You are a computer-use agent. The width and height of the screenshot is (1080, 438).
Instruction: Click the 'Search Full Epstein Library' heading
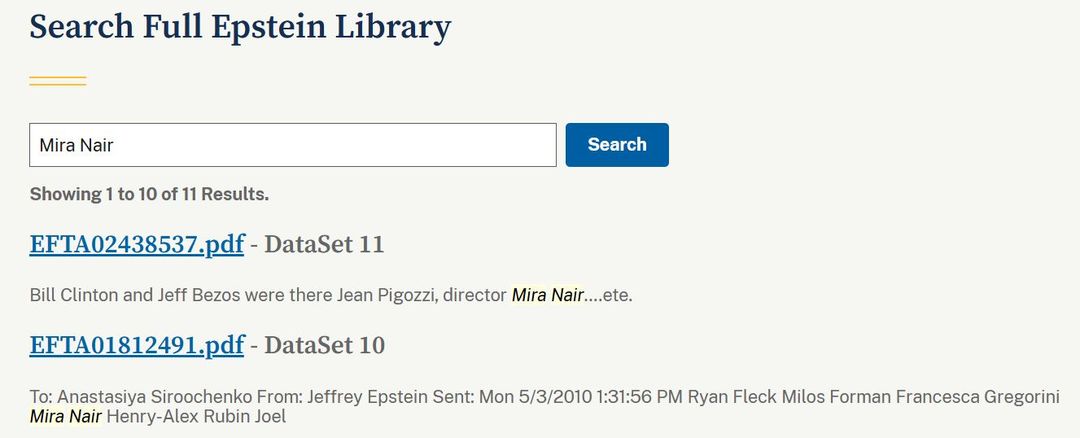click(240, 27)
